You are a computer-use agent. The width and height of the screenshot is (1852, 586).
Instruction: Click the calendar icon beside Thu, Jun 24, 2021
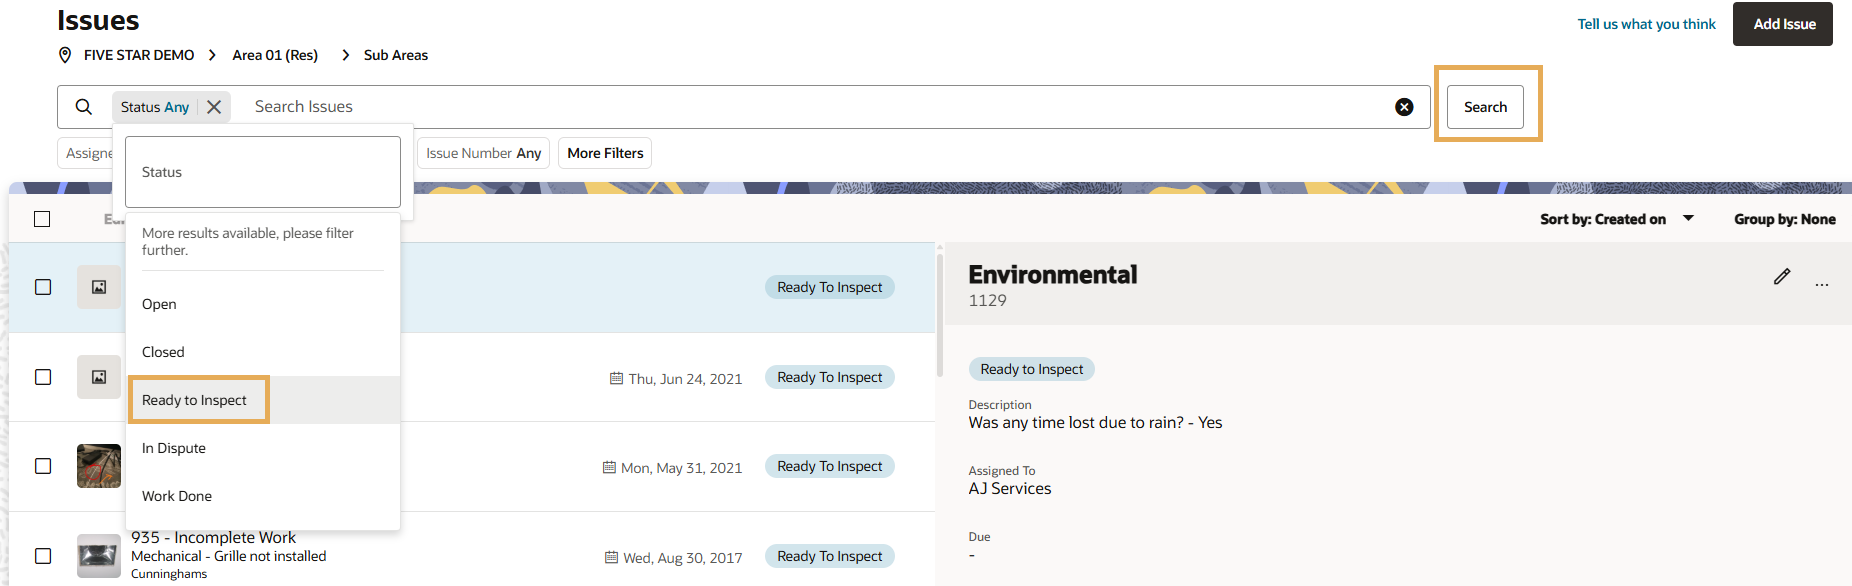click(616, 378)
